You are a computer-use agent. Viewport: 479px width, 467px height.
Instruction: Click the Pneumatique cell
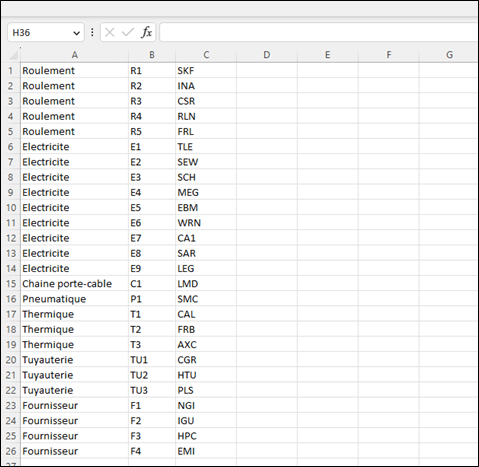(75, 299)
